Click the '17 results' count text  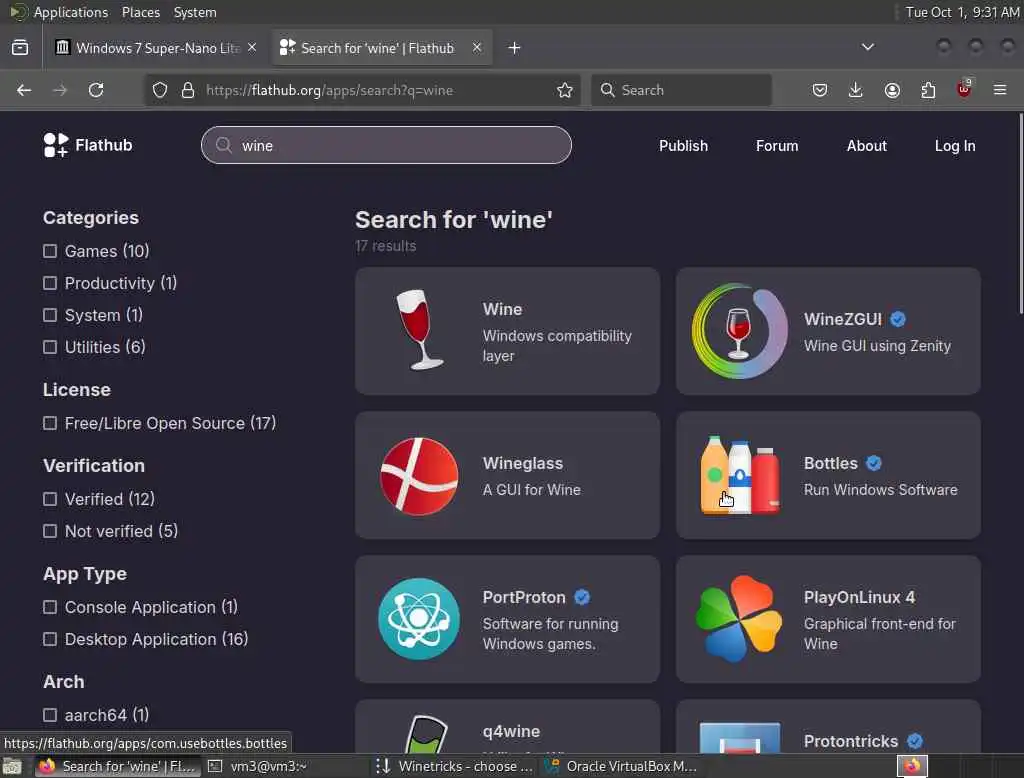(x=385, y=246)
